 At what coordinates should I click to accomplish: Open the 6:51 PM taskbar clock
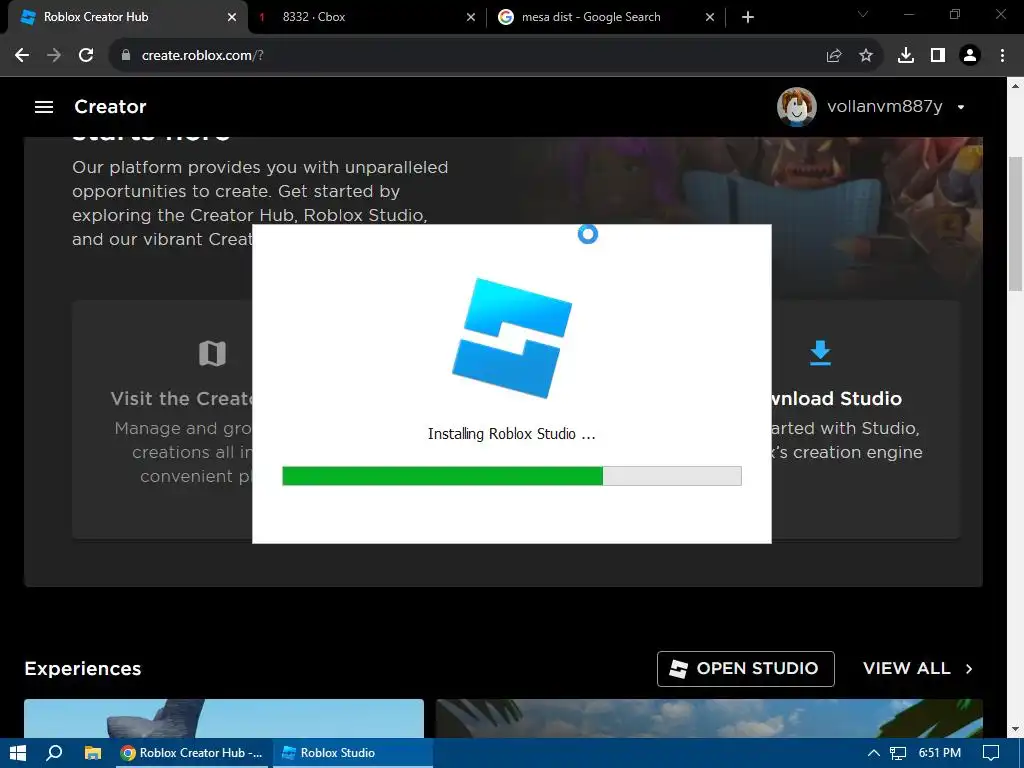click(x=940, y=753)
